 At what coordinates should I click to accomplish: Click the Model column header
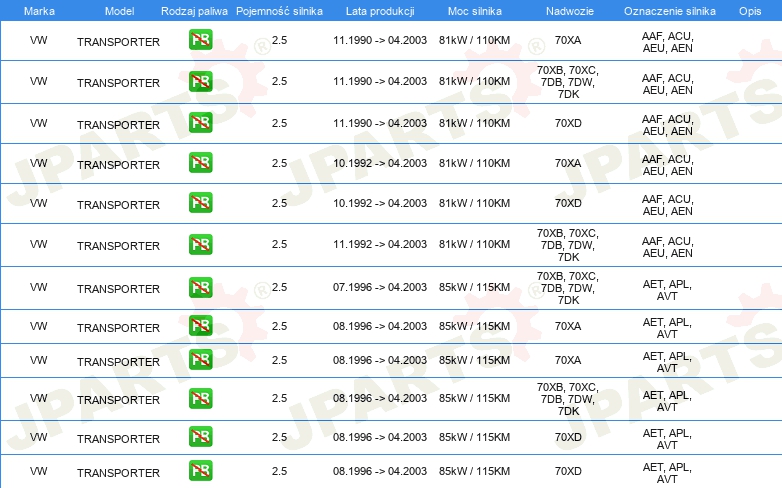(x=119, y=11)
